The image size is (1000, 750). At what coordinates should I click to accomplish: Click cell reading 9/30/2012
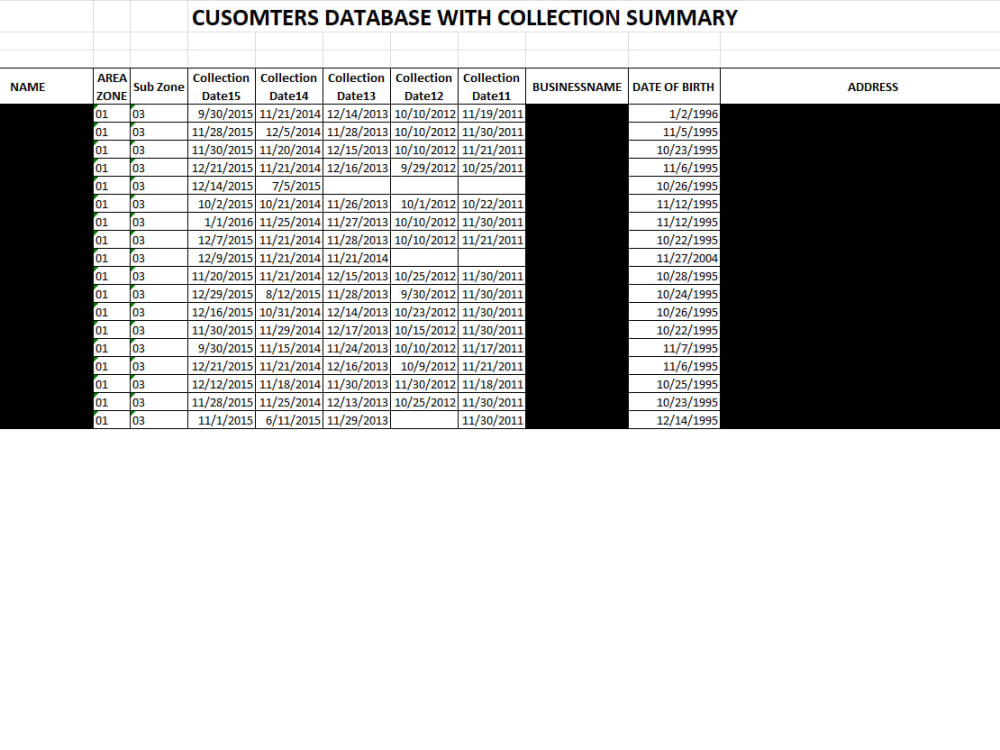pyautogui.click(x=424, y=294)
